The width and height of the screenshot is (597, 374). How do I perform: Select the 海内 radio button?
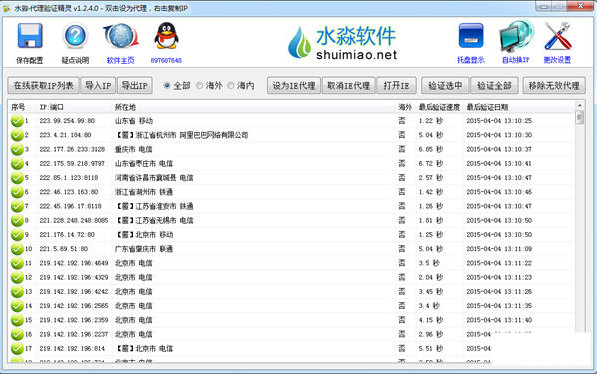point(231,86)
